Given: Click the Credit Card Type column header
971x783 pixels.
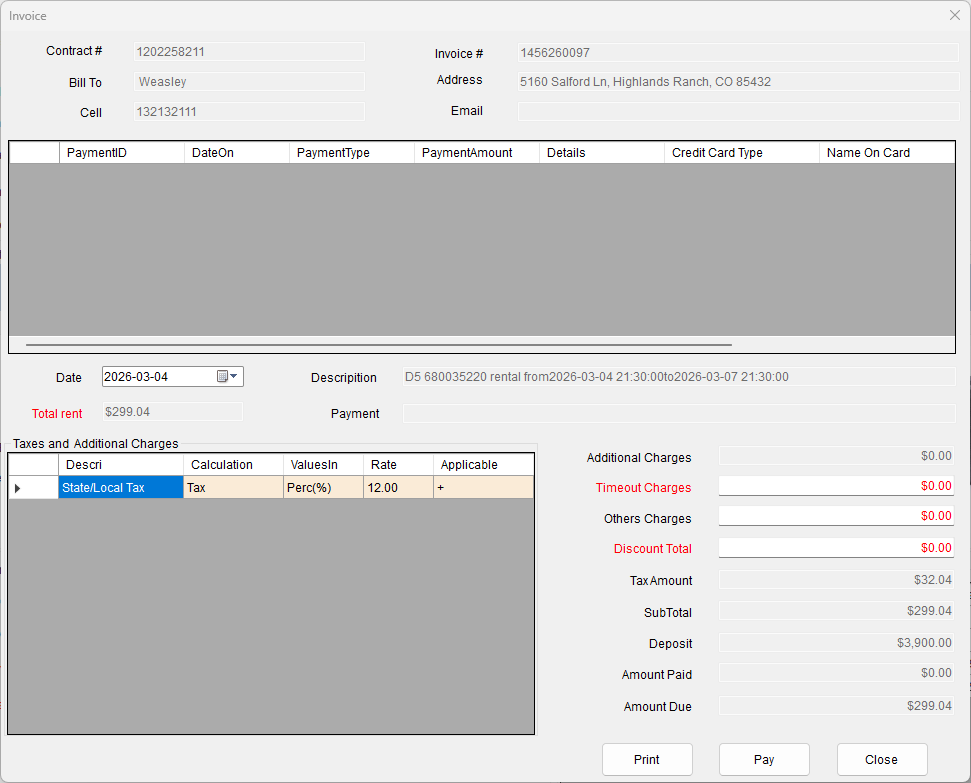Looking at the screenshot, I should point(740,153).
